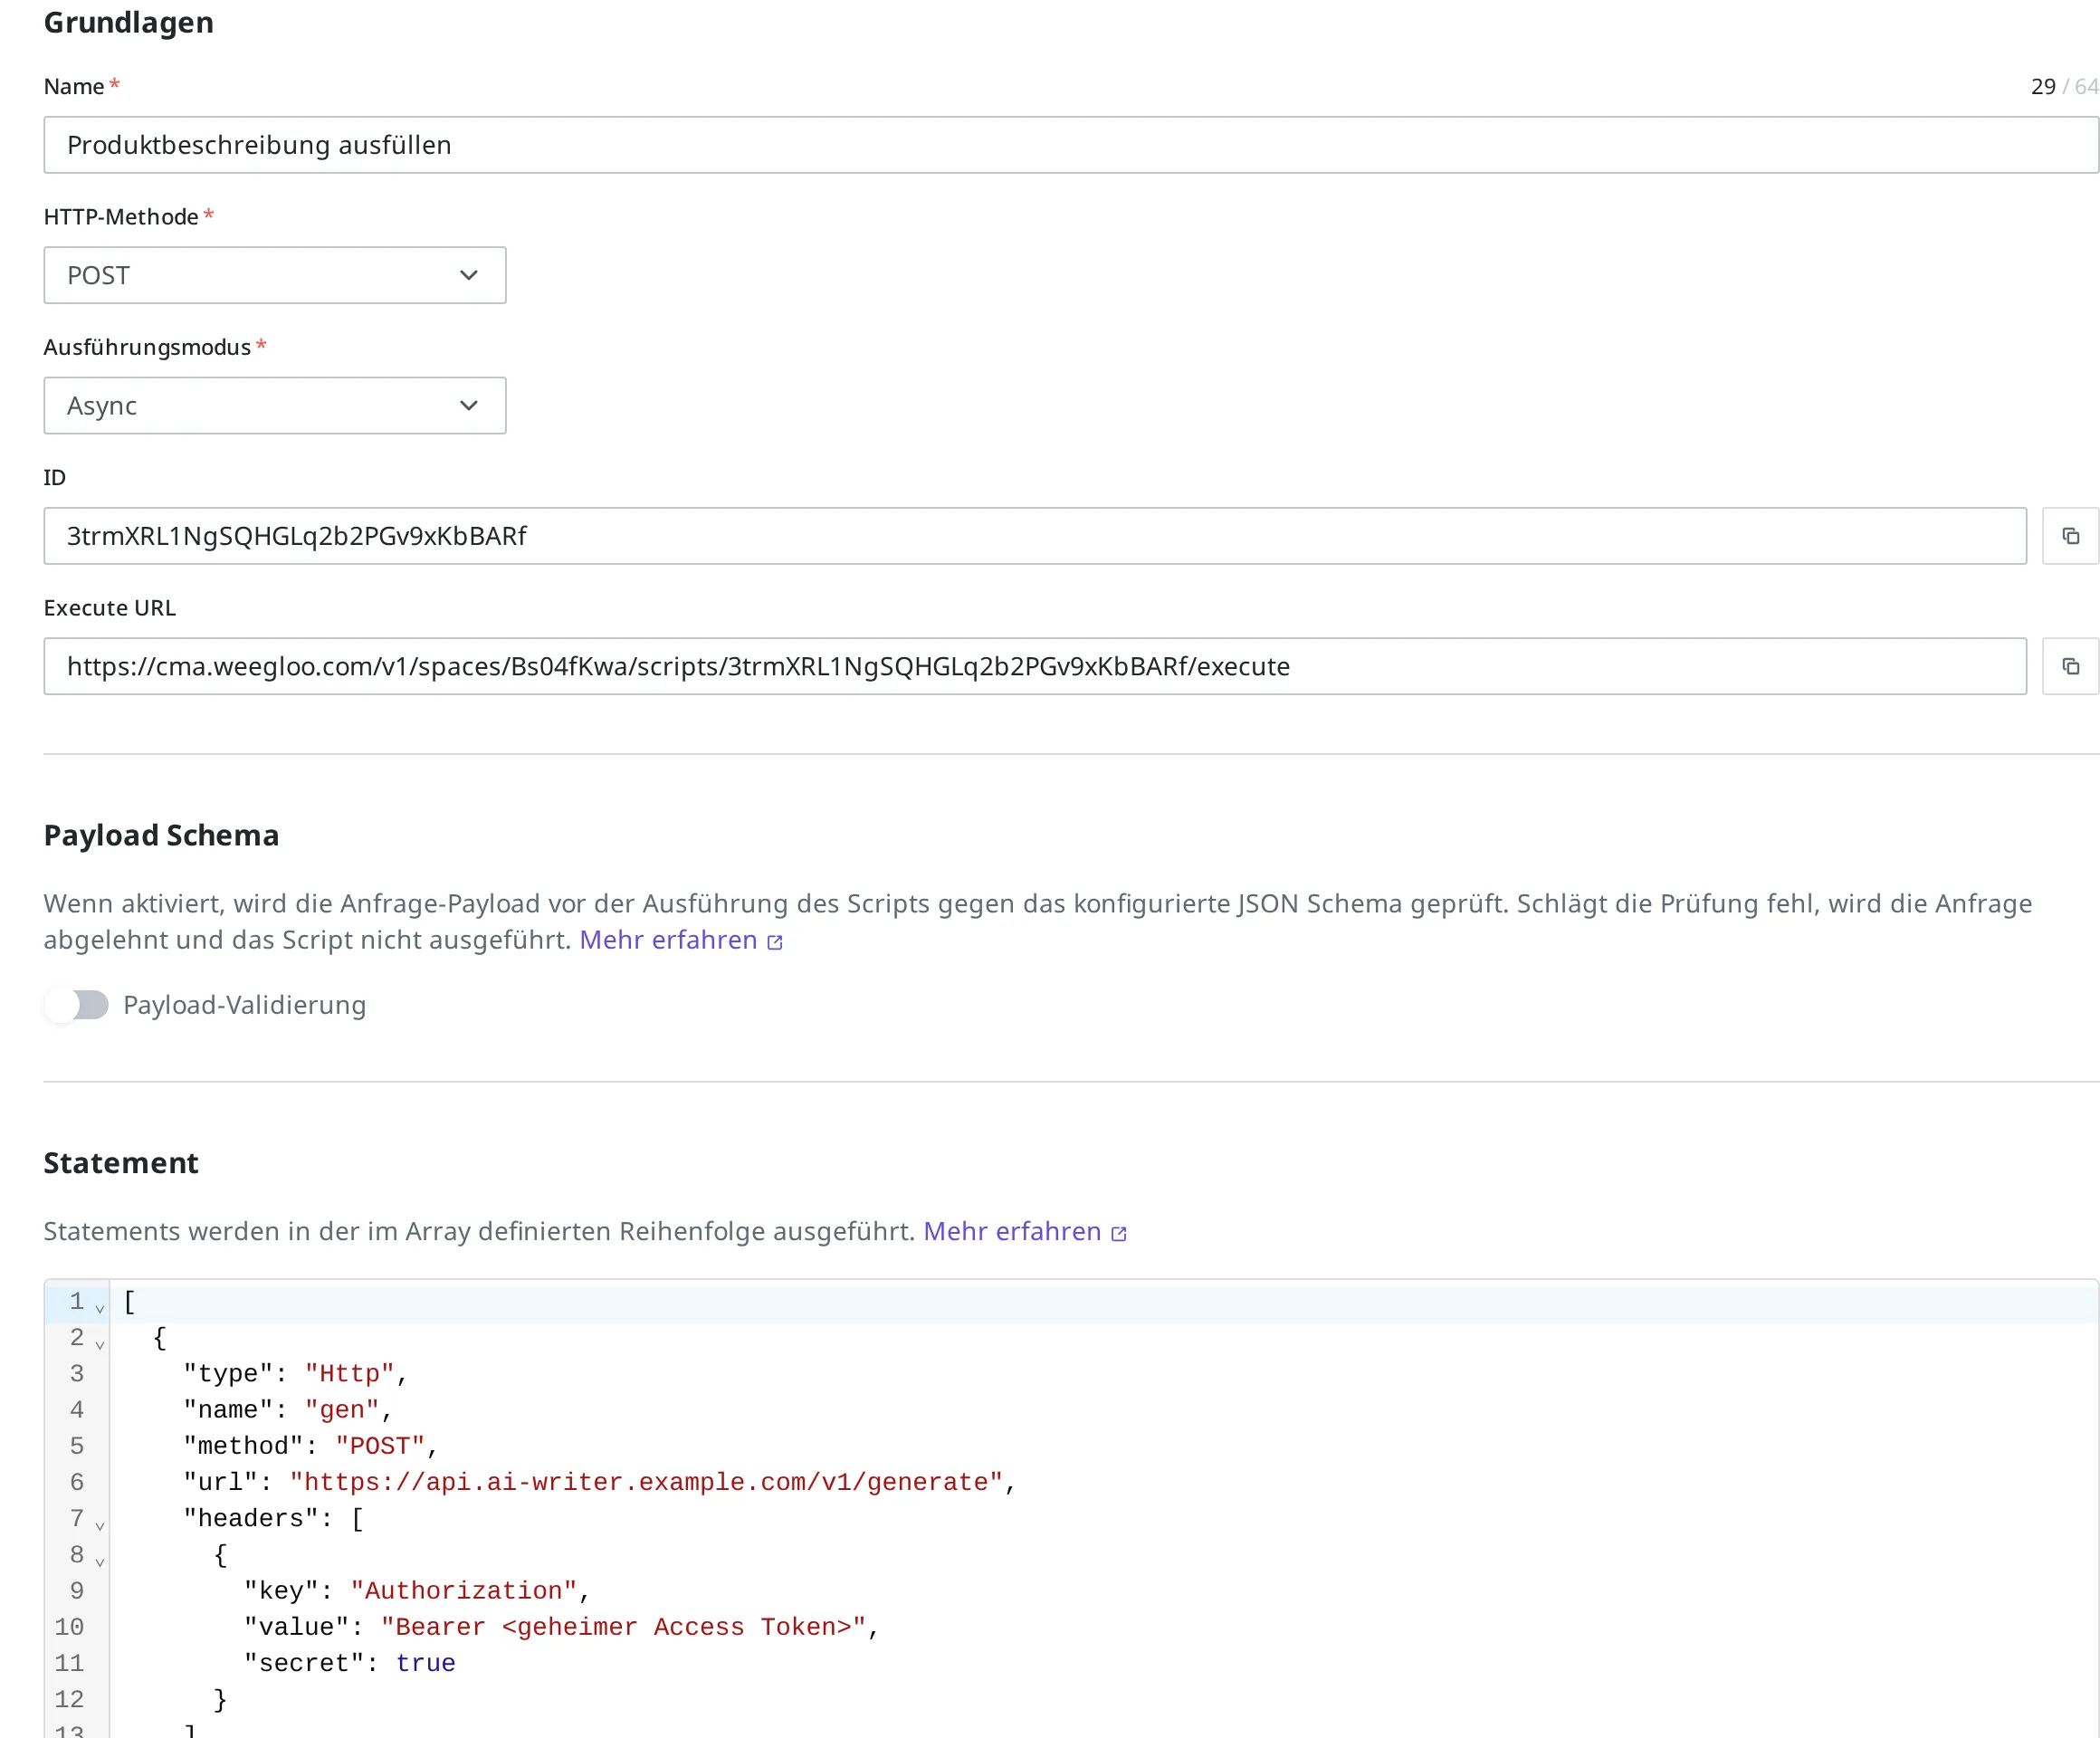Viewport: 2100px width, 1738px height.
Task: Click line number 12 in the gutter
Action: tap(69, 1699)
